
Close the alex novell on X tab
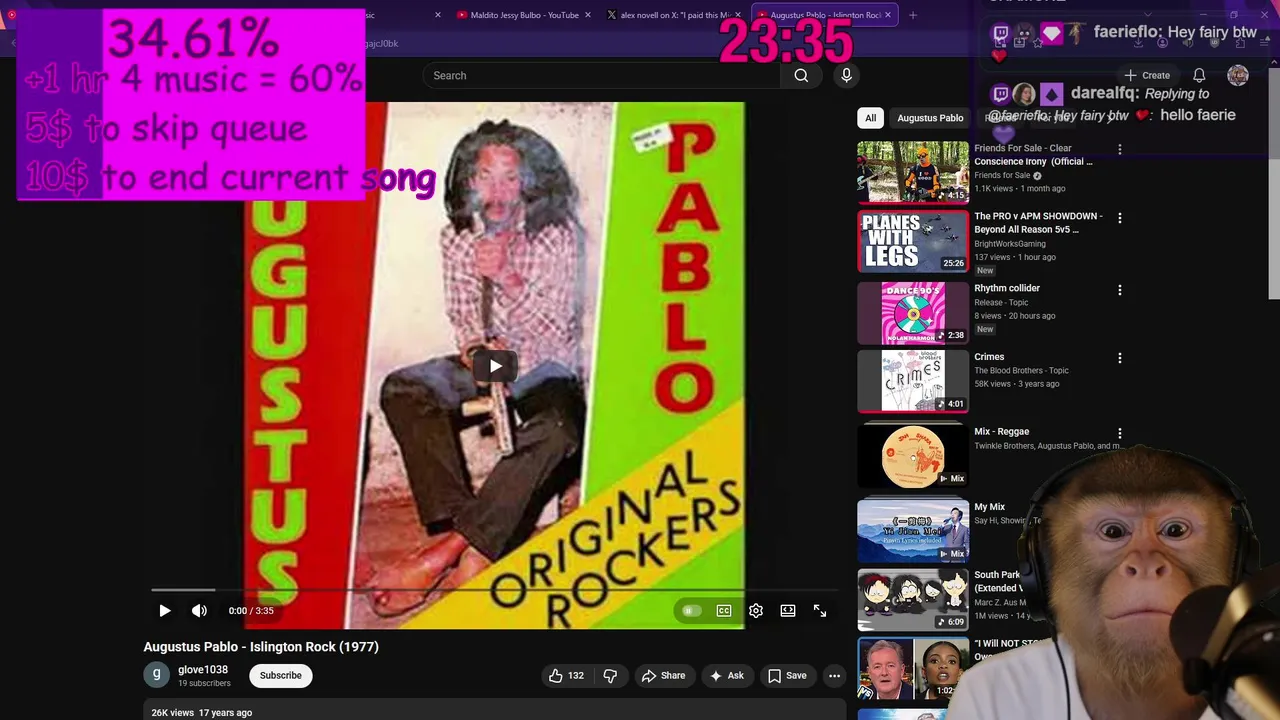(x=738, y=15)
